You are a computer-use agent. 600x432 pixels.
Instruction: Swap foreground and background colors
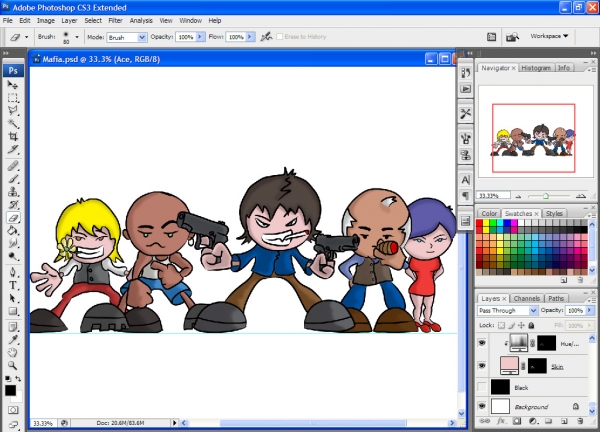pos(18,379)
